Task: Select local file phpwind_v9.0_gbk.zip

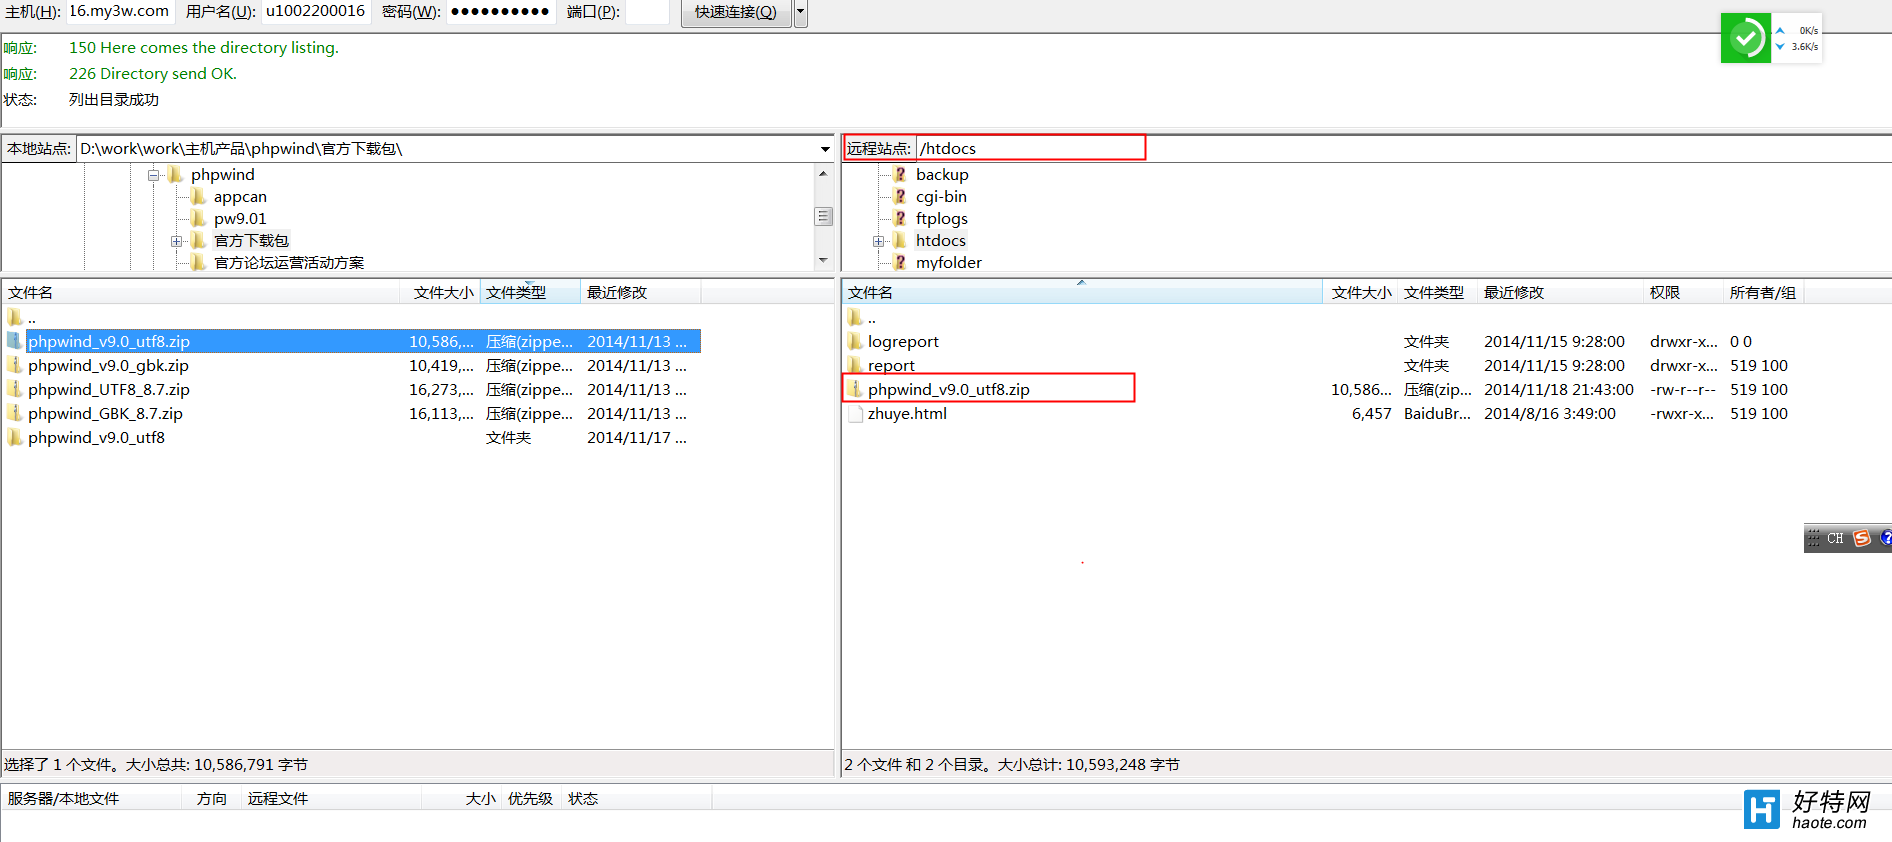Action: pos(108,366)
